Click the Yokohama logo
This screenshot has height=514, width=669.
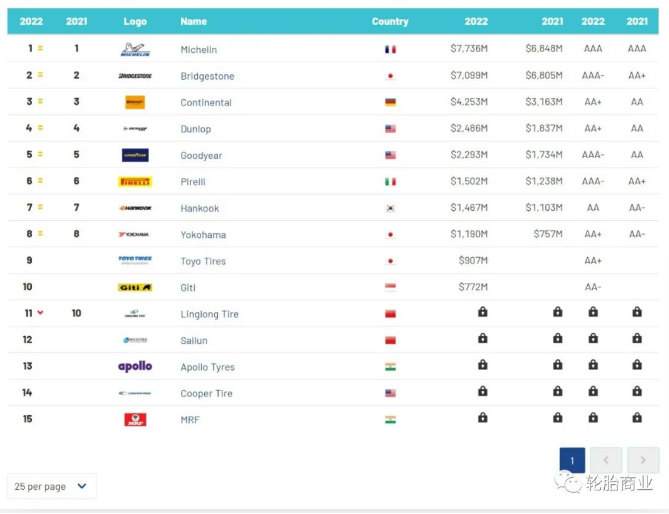tap(134, 235)
